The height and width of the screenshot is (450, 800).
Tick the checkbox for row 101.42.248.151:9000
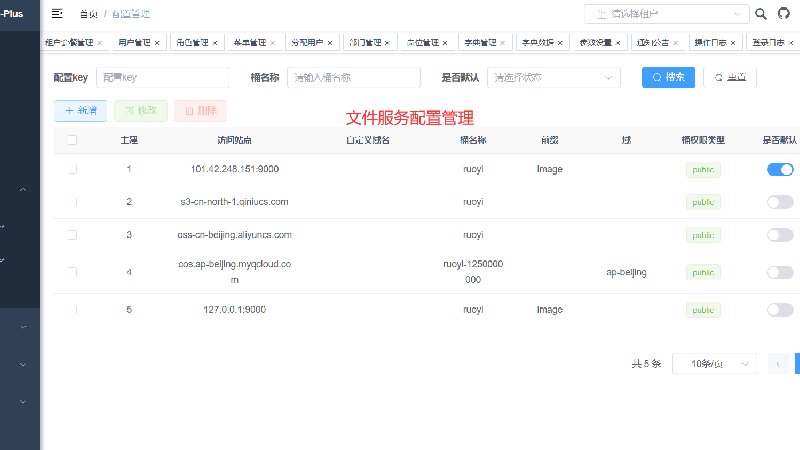pyautogui.click(x=72, y=169)
